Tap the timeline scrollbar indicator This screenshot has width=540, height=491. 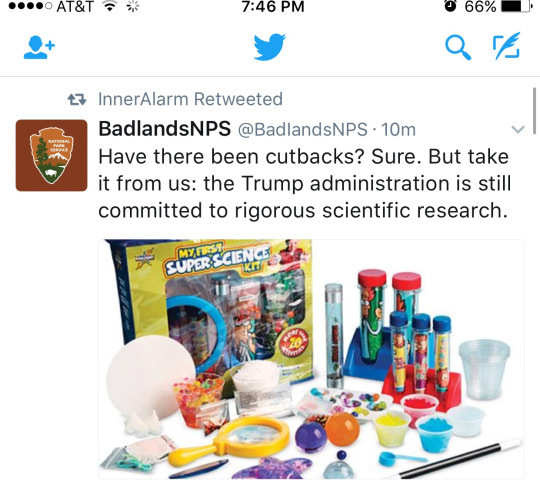coord(534,111)
